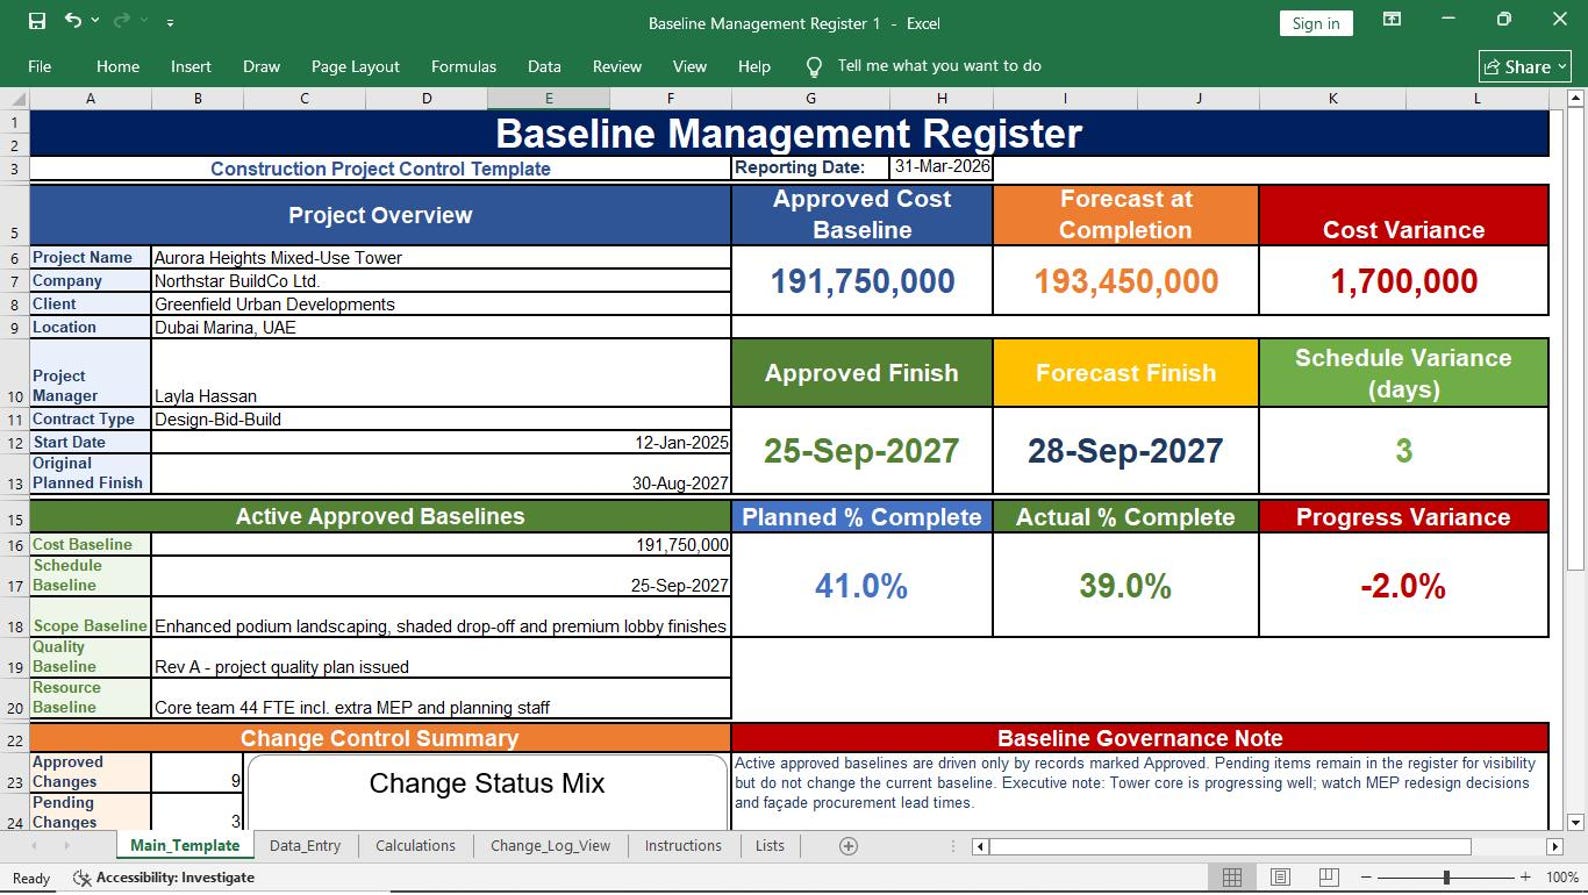Screen dimensions: 1588x895
Task: Click the Tell me lightbulb icon
Action: [814, 67]
